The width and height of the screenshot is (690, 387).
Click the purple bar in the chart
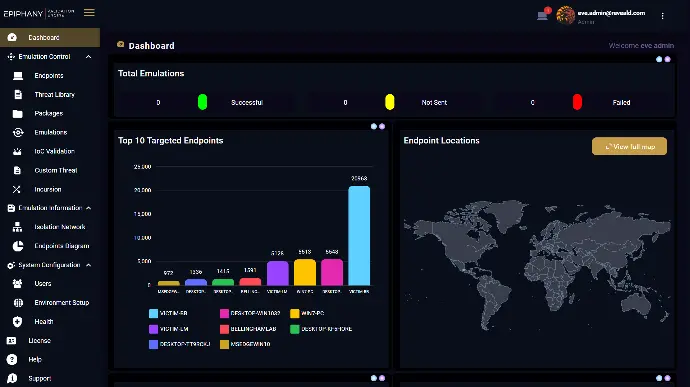278,273
